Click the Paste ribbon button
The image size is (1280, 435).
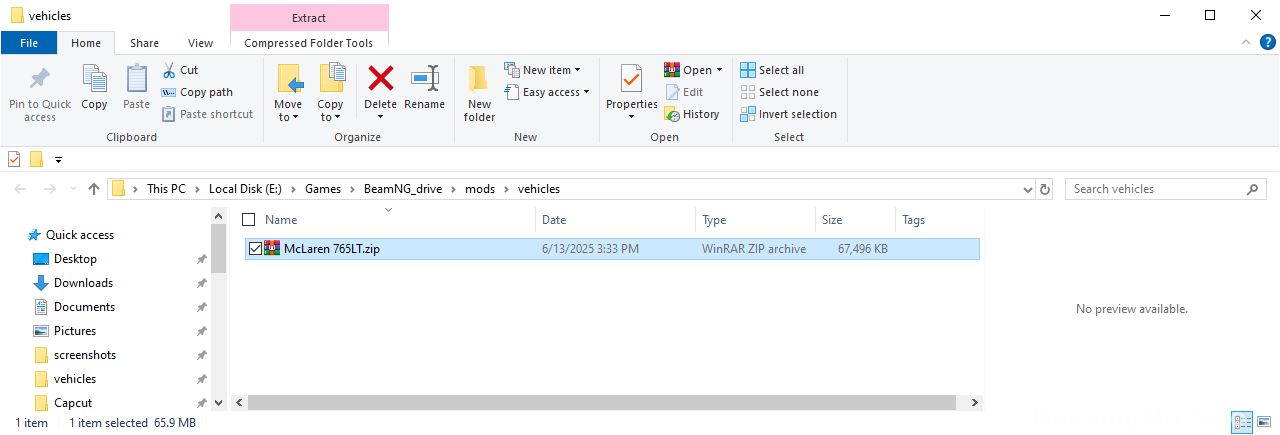136,88
